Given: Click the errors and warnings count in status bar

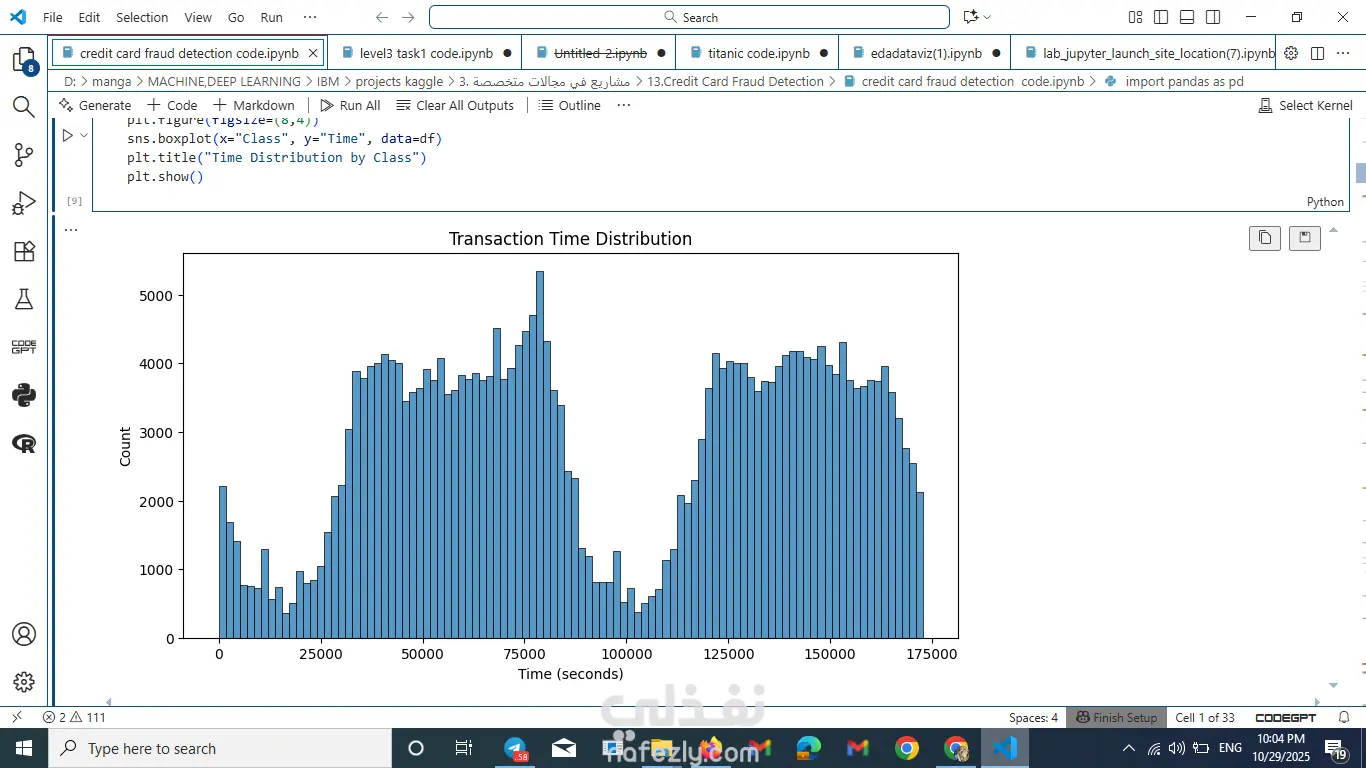Looking at the screenshot, I should pyautogui.click(x=74, y=717).
